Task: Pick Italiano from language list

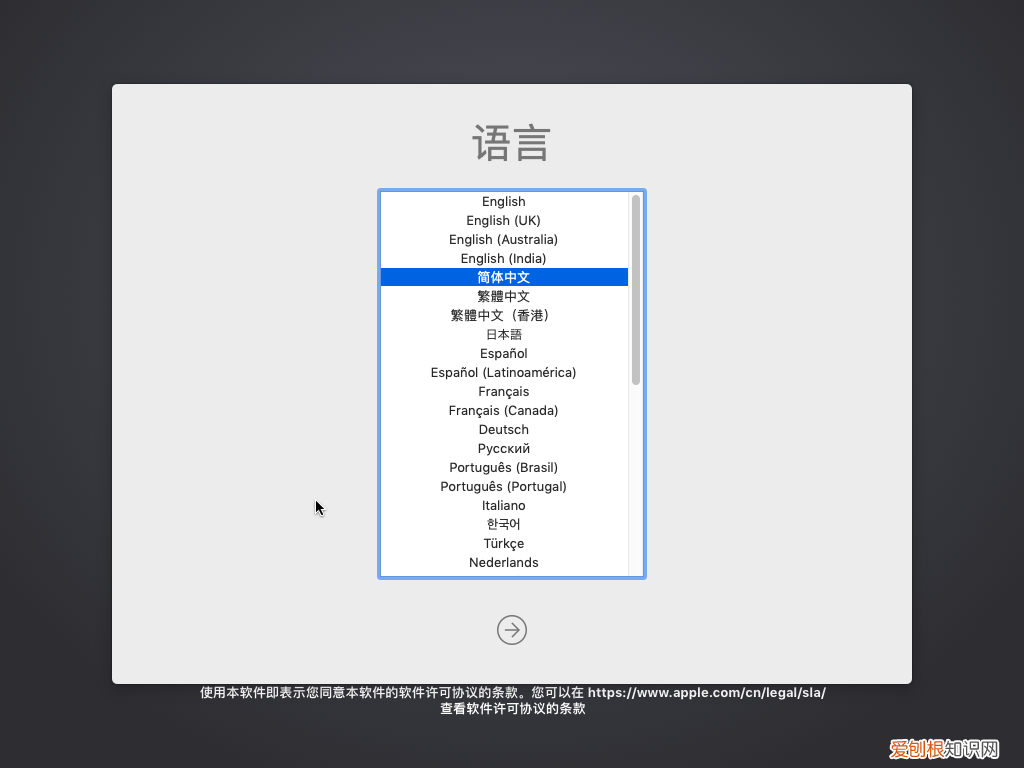Action: pyautogui.click(x=504, y=506)
